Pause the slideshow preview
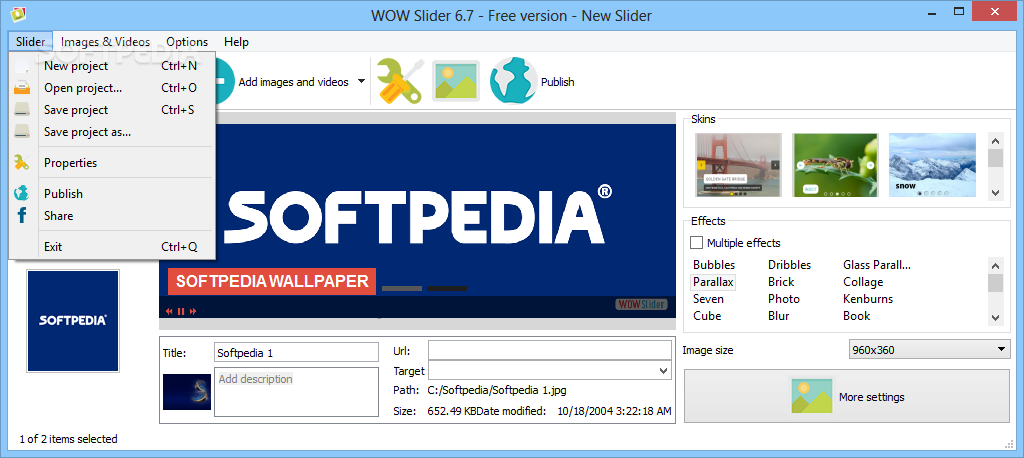The height and width of the screenshot is (458, 1024). tap(182, 311)
